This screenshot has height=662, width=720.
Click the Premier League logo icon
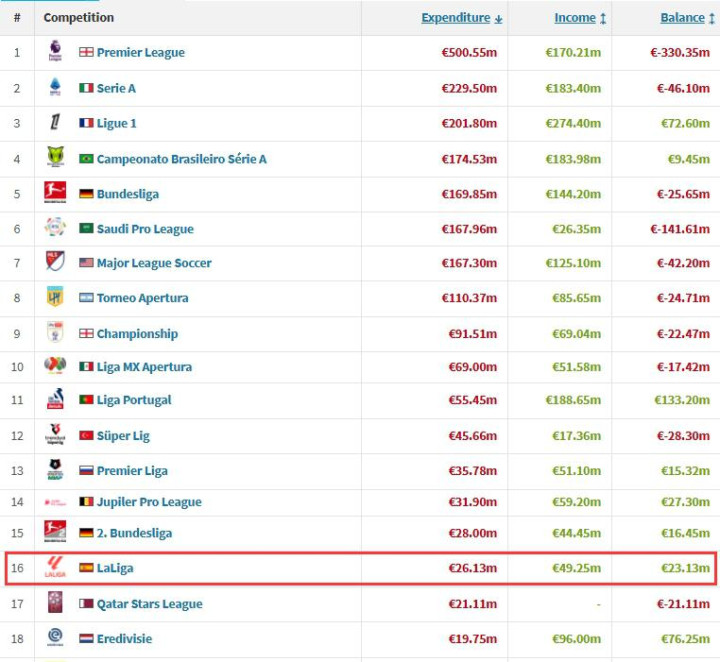[55, 51]
